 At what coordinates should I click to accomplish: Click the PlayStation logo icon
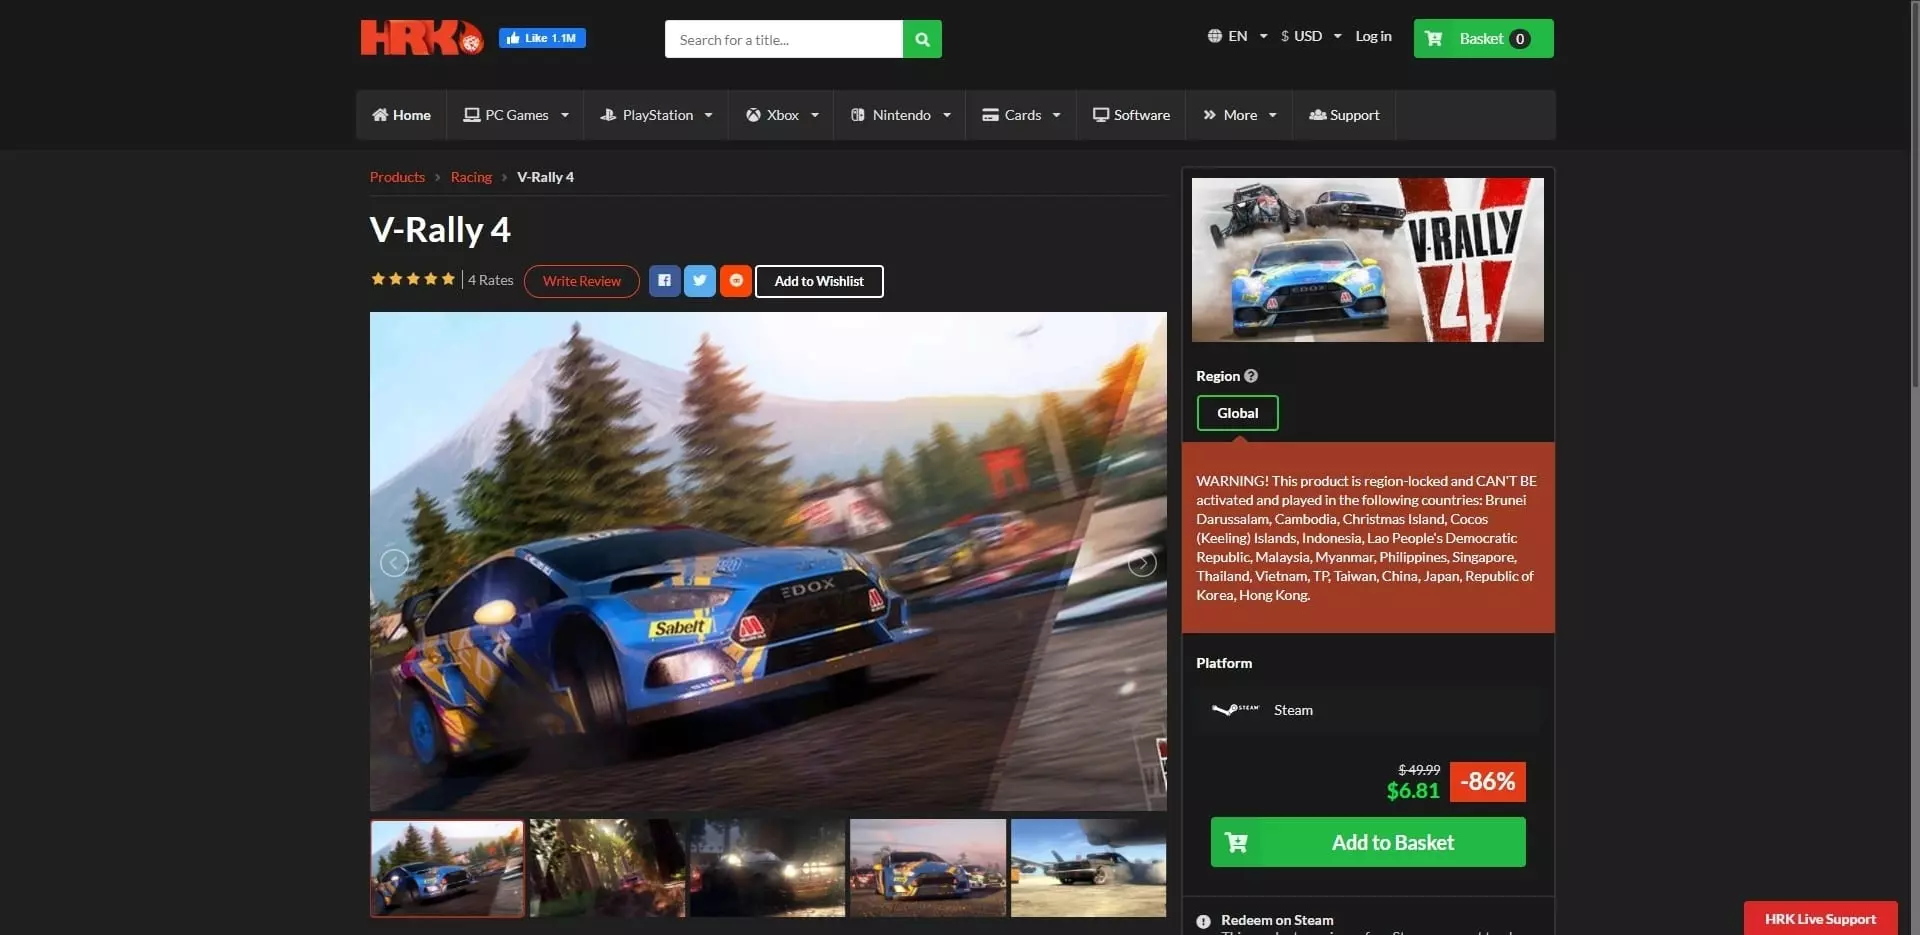pyautogui.click(x=608, y=115)
